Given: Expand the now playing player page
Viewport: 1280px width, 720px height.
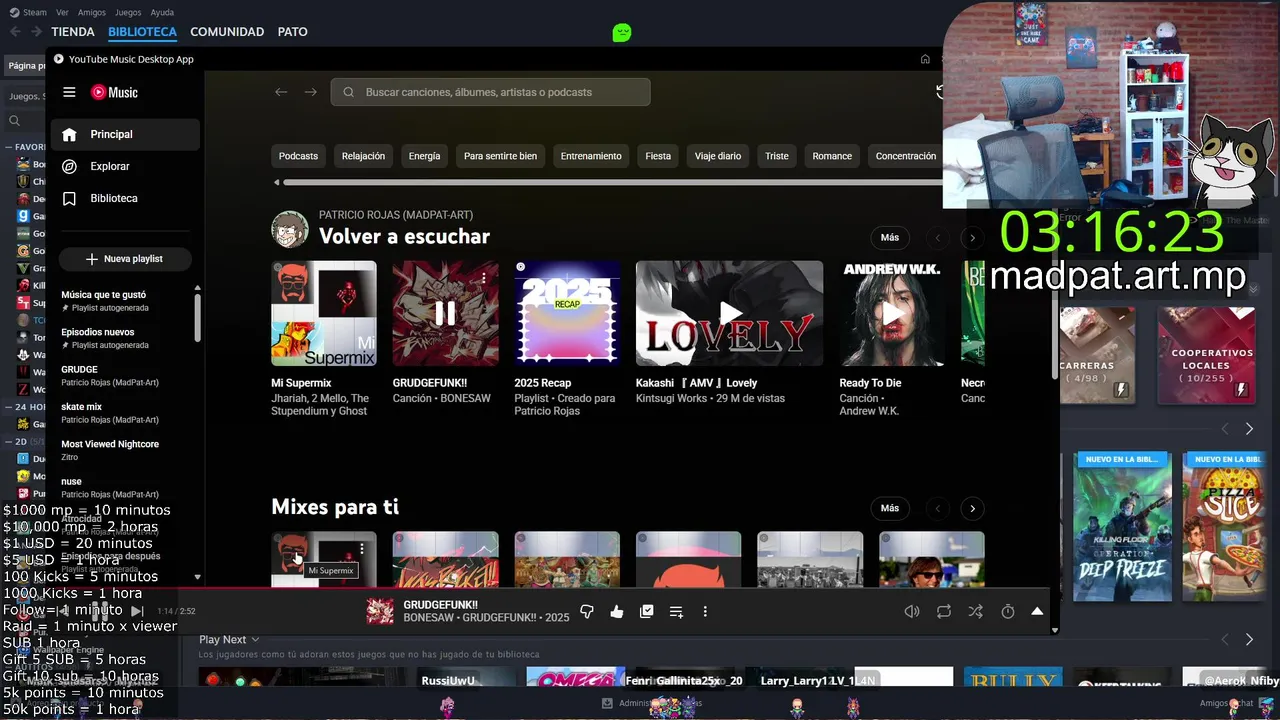Looking at the screenshot, I should click(x=1037, y=611).
